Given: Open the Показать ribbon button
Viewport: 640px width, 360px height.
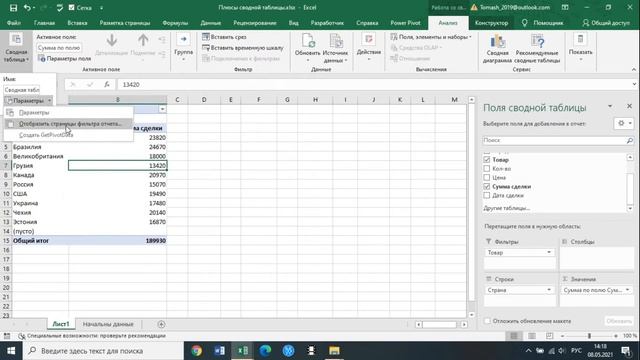Looking at the screenshot, I should (x=580, y=48).
